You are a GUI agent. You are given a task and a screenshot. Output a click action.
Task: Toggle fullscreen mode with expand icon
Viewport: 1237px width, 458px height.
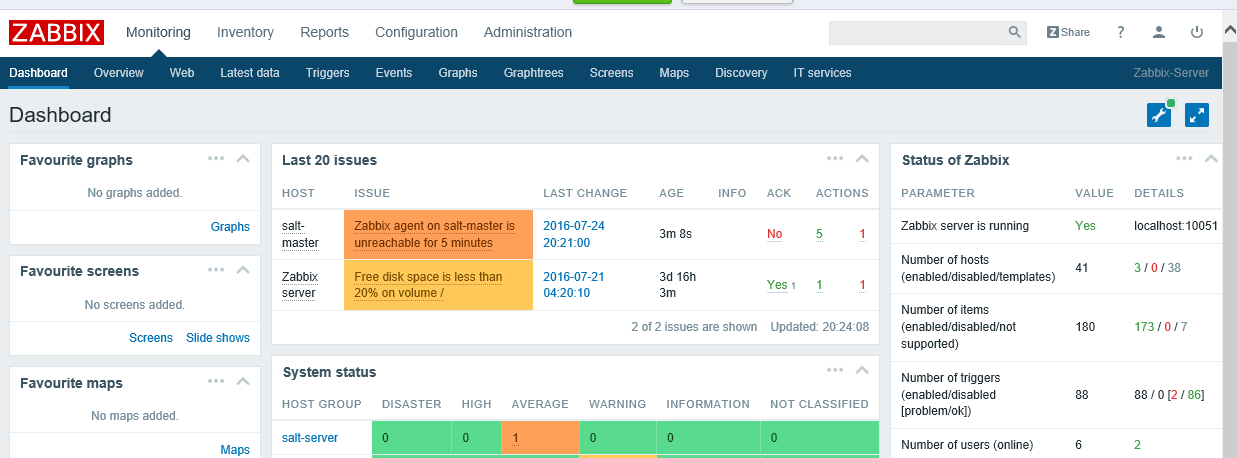pyautogui.click(x=1197, y=115)
